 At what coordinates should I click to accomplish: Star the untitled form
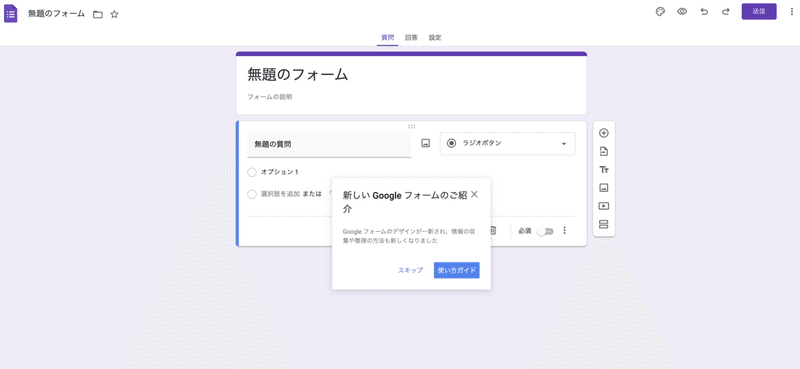coord(114,15)
